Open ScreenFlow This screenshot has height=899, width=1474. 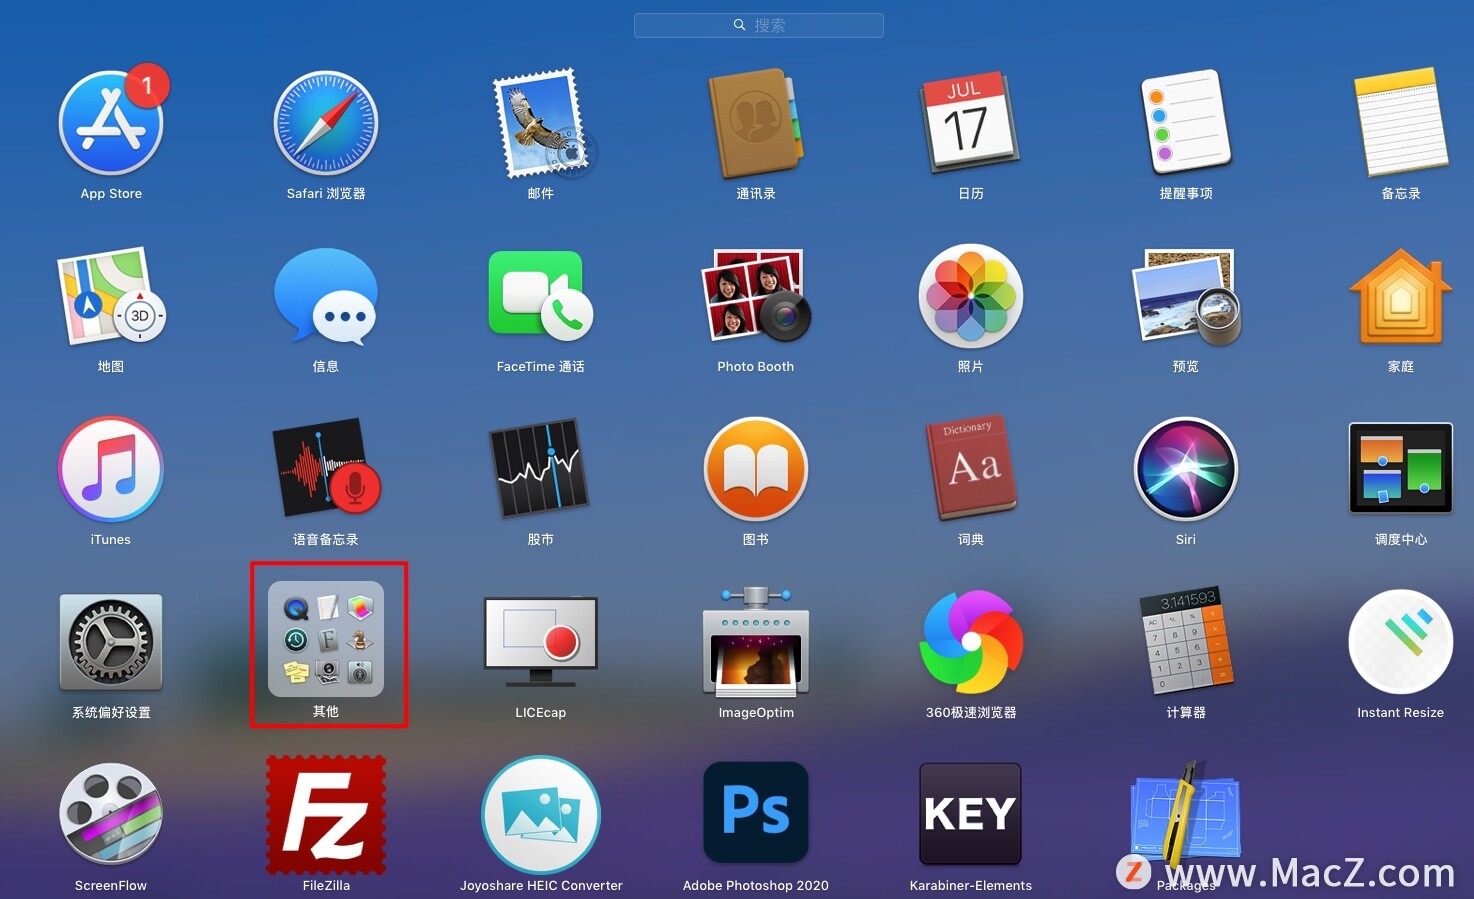pos(111,815)
